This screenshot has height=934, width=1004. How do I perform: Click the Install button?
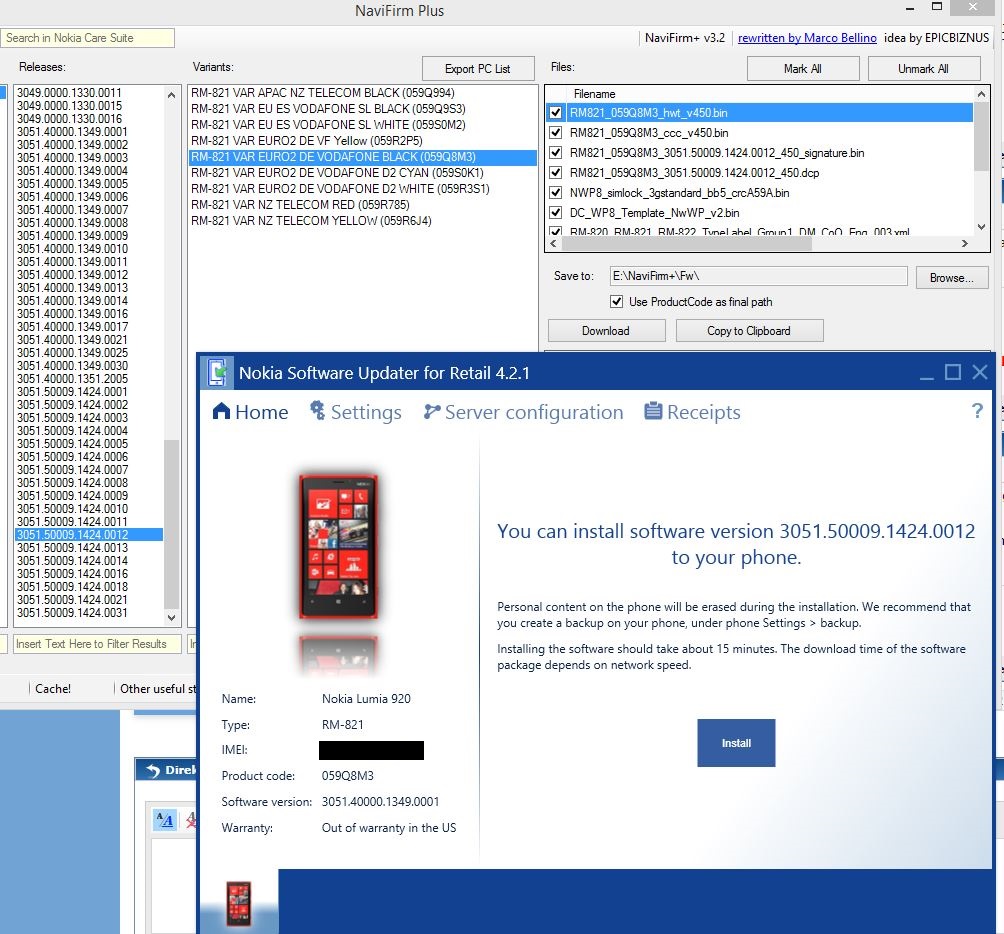736,743
